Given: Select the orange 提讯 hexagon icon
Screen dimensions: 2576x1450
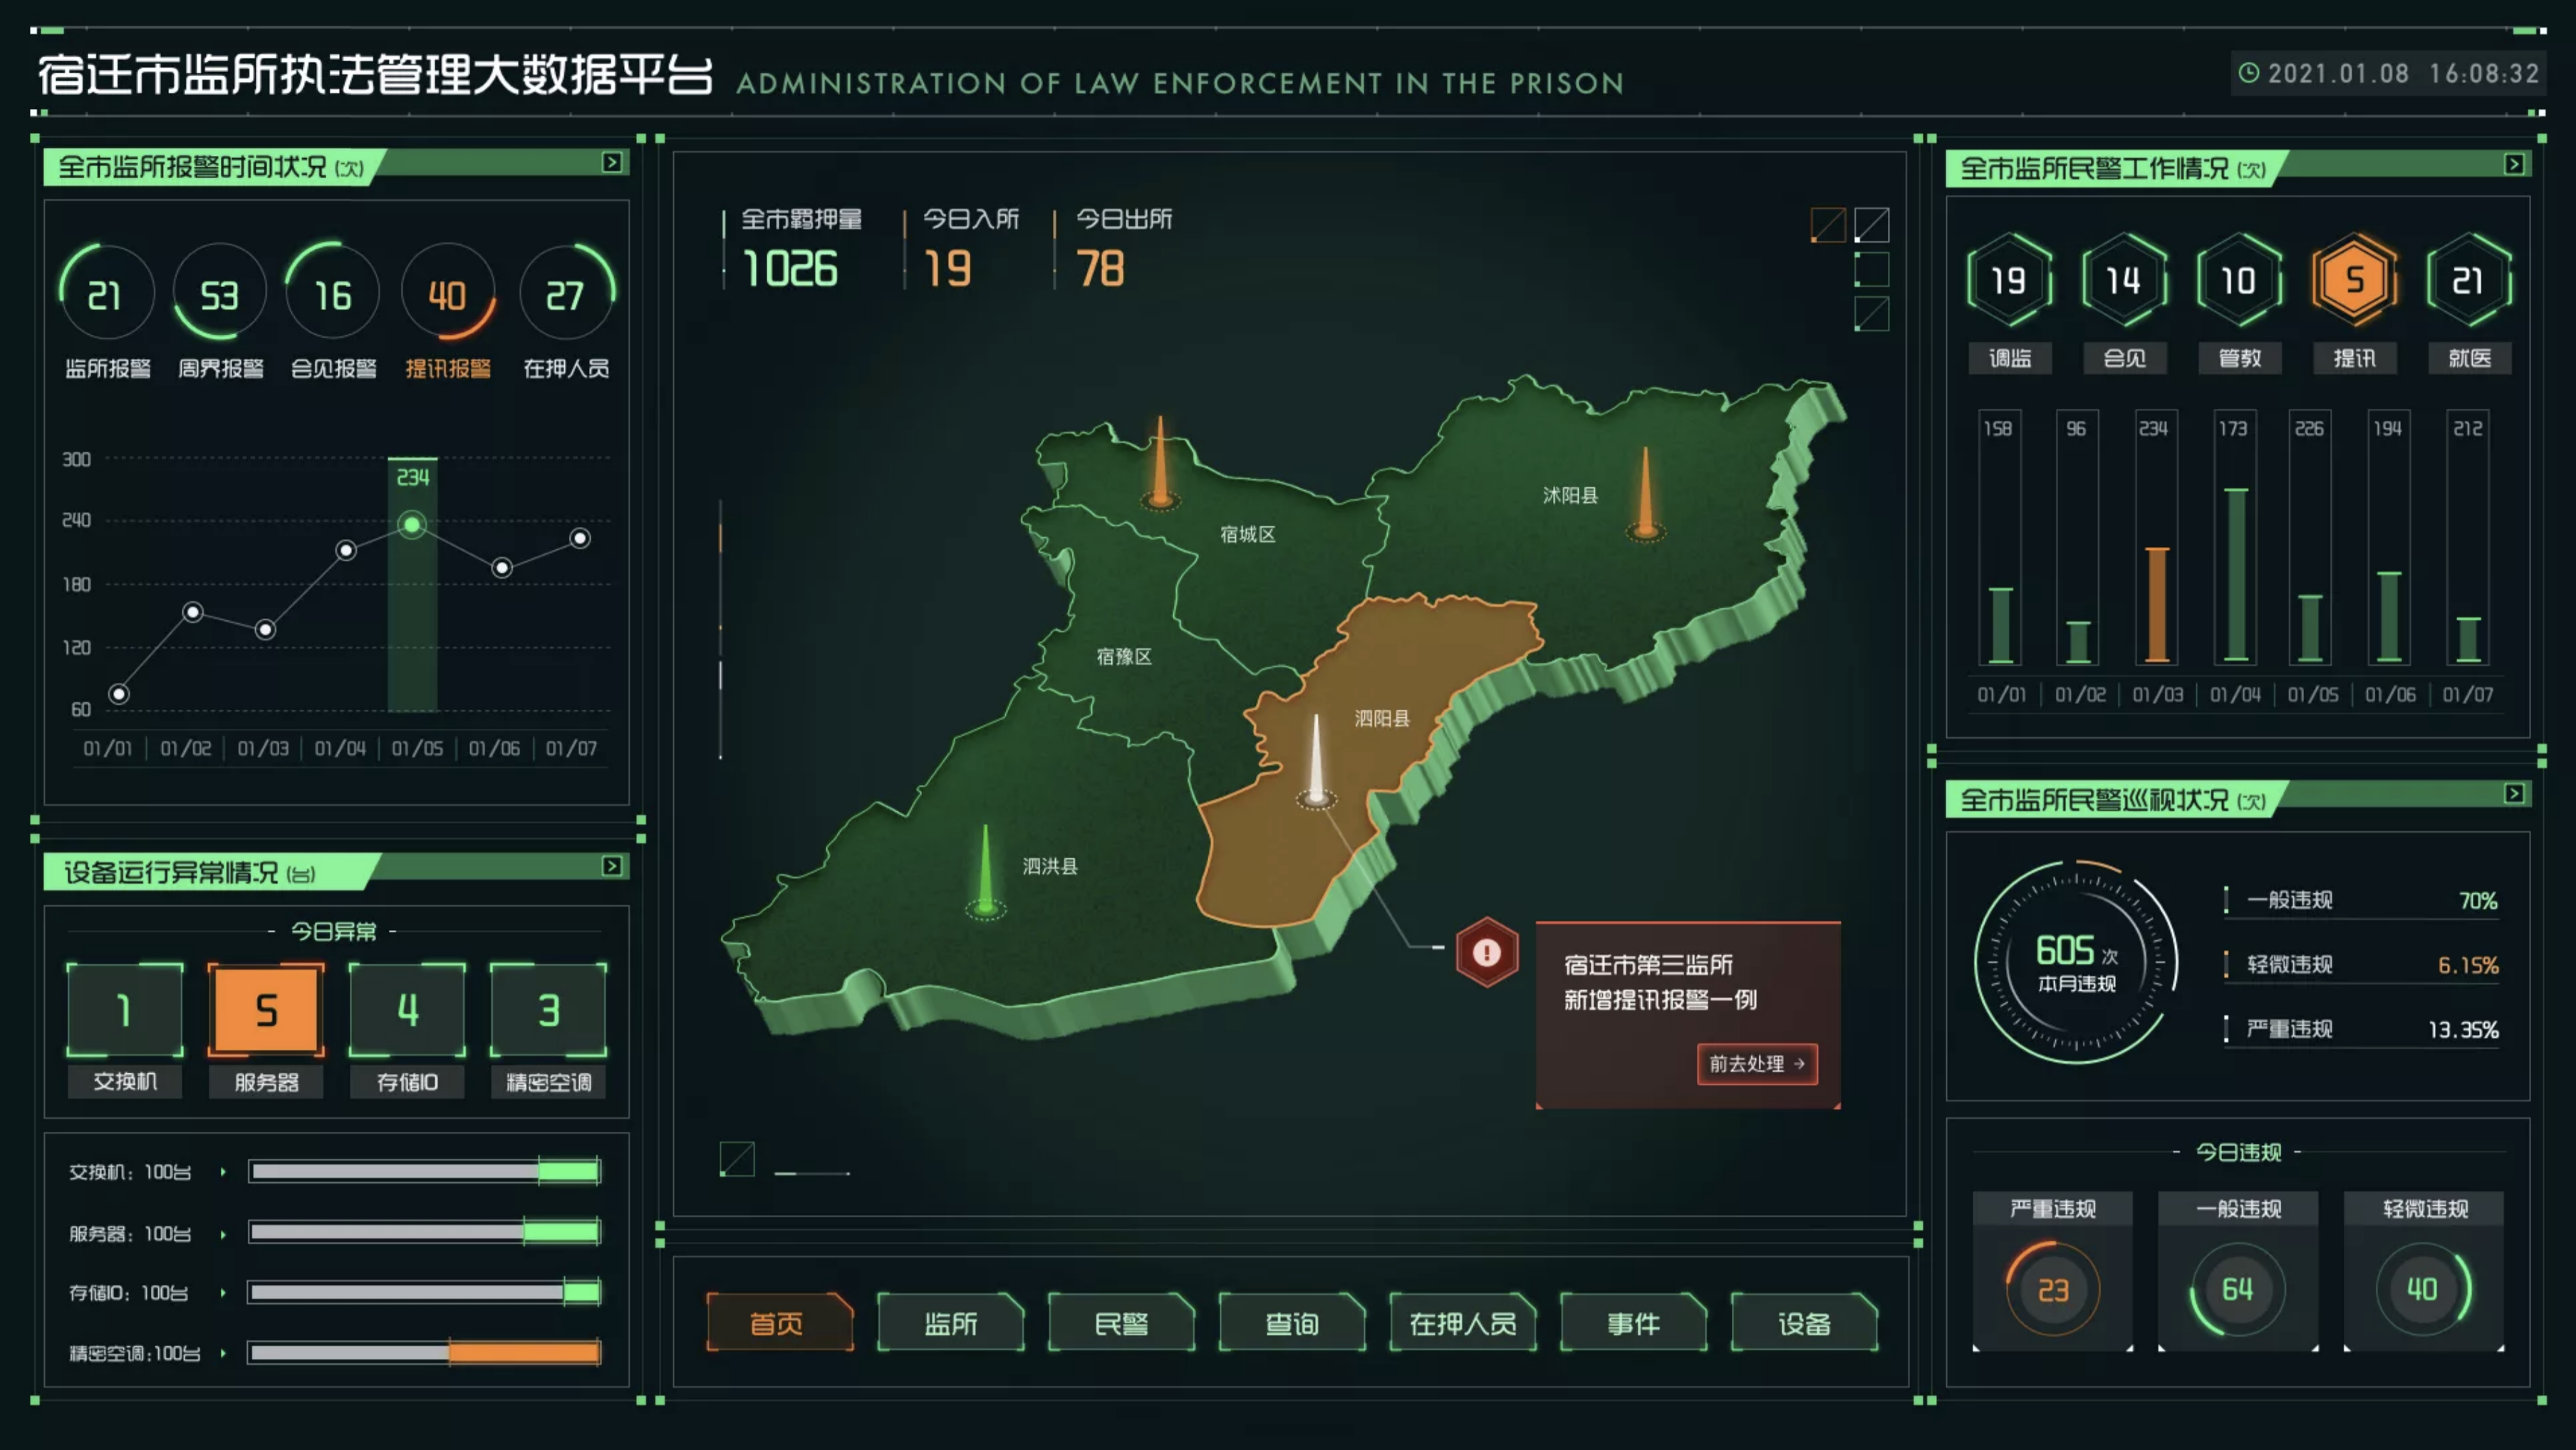Looking at the screenshot, I should [x=2354, y=280].
